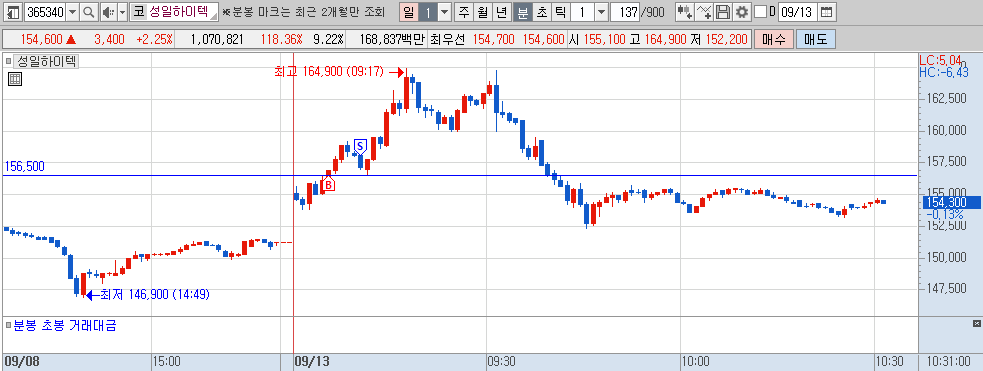
Task: Select the 초 second chart tab
Action: click(541, 11)
